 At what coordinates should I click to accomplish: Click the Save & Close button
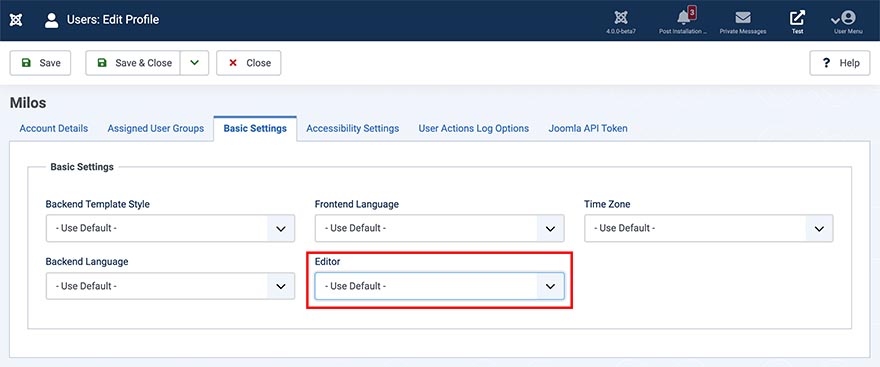coord(133,63)
